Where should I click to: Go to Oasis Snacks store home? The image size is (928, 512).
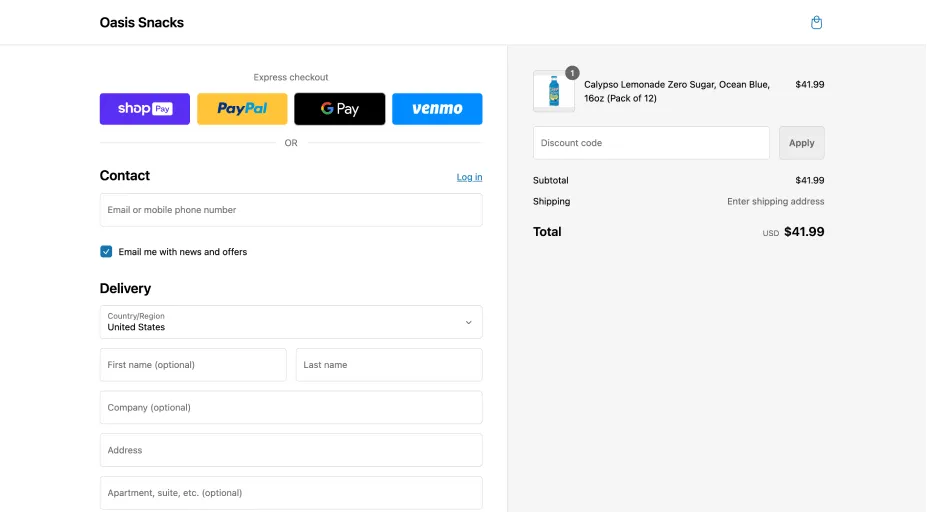tap(141, 22)
